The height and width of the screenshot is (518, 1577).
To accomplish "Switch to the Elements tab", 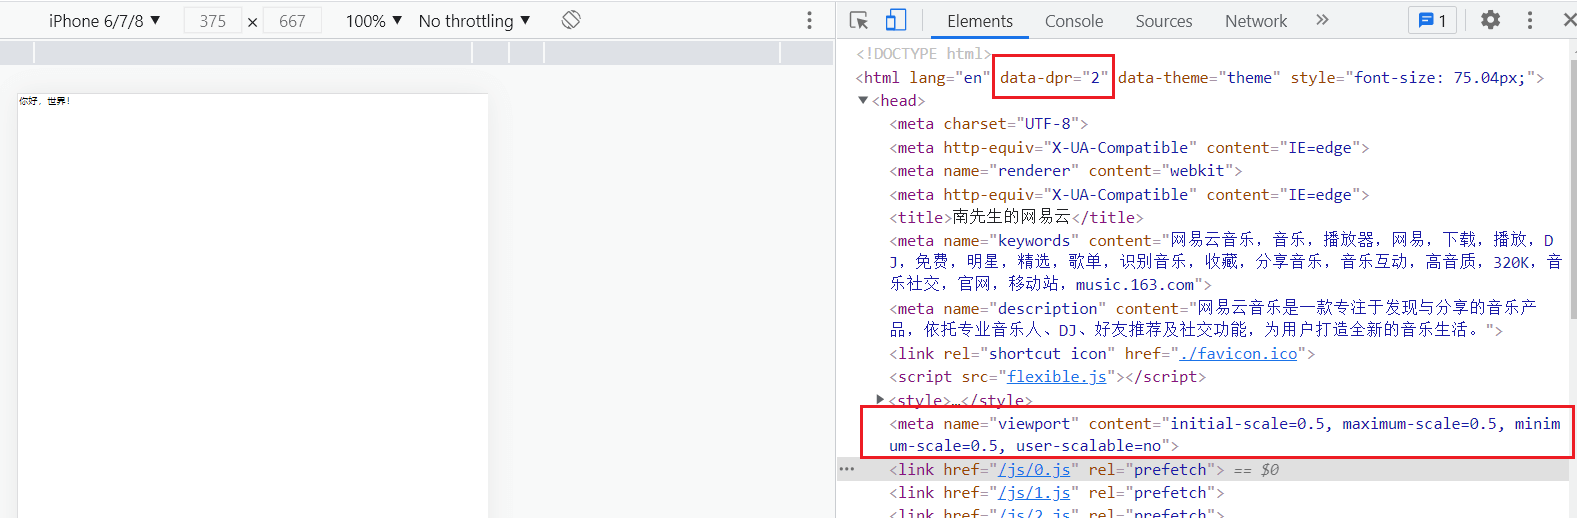I will [x=979, y=21].
